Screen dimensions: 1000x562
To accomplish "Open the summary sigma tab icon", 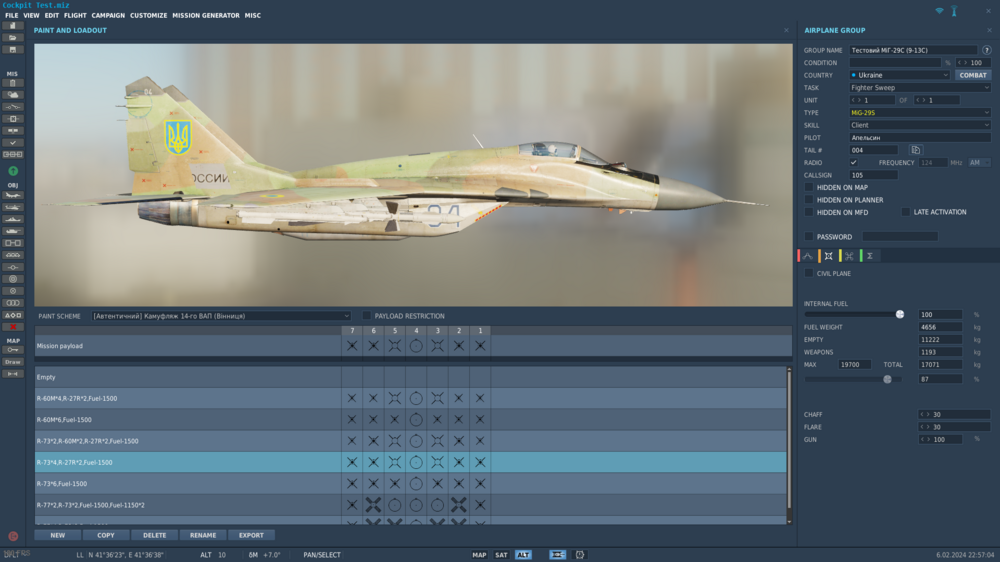I will click(869, 256).
